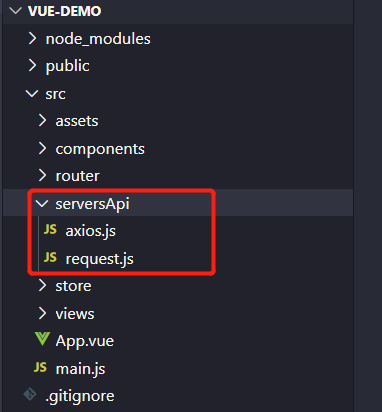Click the JS icon beside main.js

(x=40, y=367)
